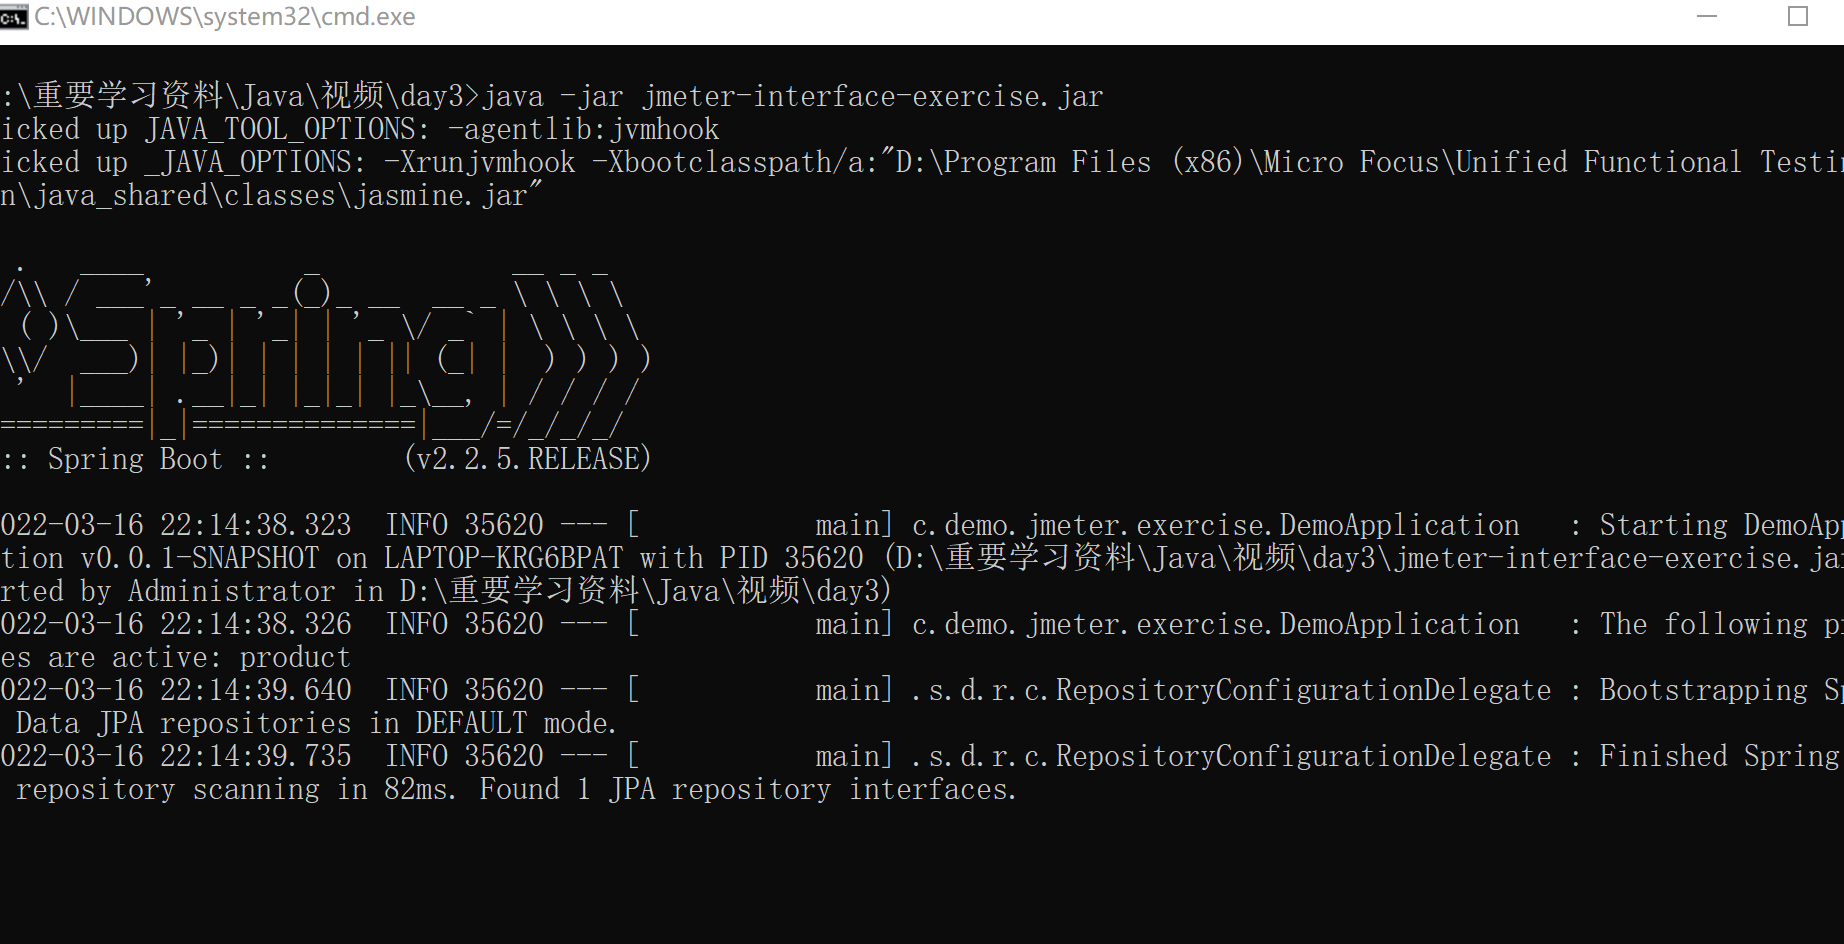Screen dimensions: 1844x944
Task: Click 'Data JPA repositories in DEFAULT mode' text
Action: (x=316, y=723)
